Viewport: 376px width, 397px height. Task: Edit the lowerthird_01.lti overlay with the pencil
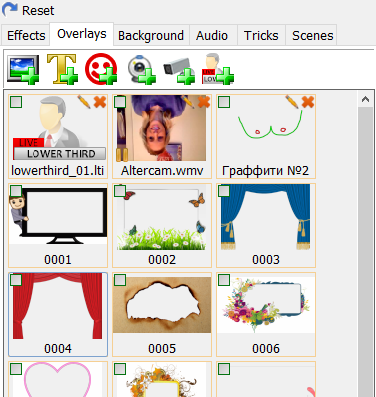pyautogui.click(x=84, y=102)
